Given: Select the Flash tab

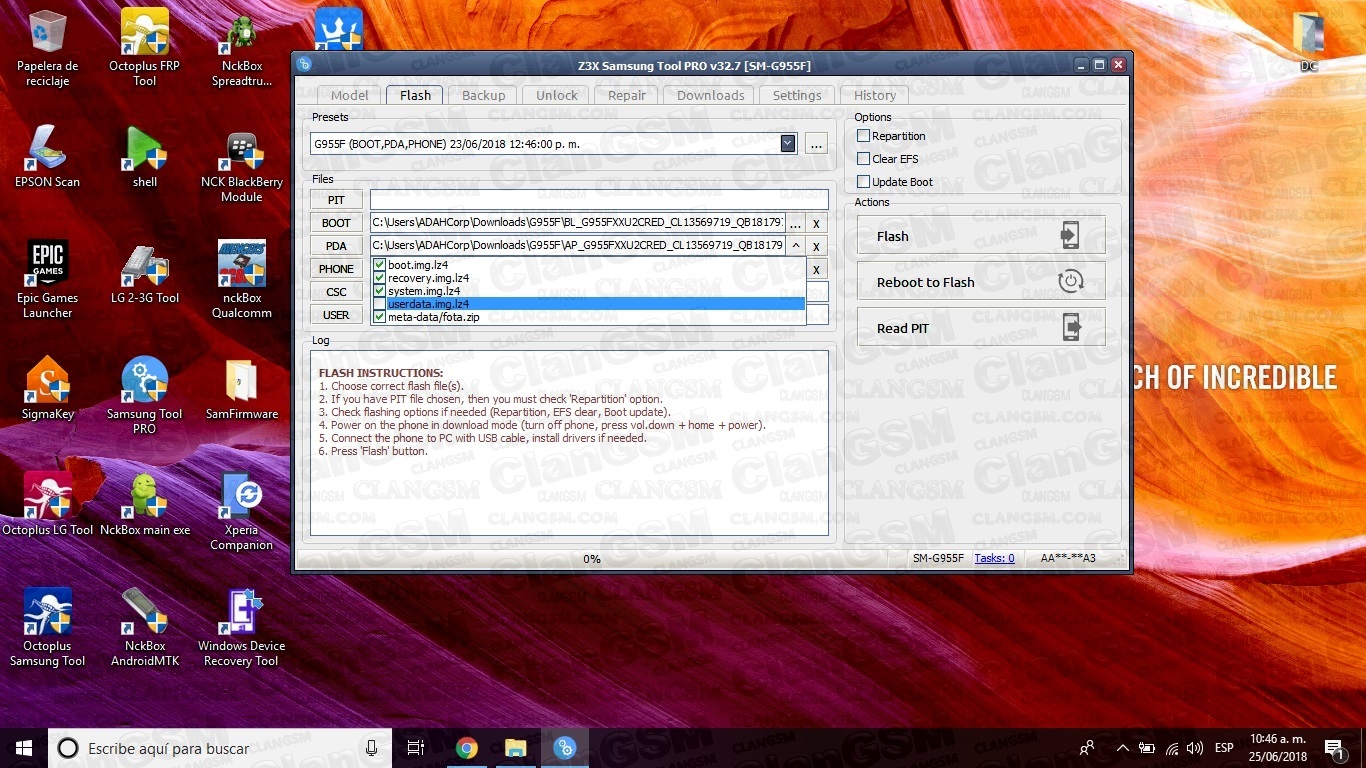Looking at the screenshot, I should point(415,95).
